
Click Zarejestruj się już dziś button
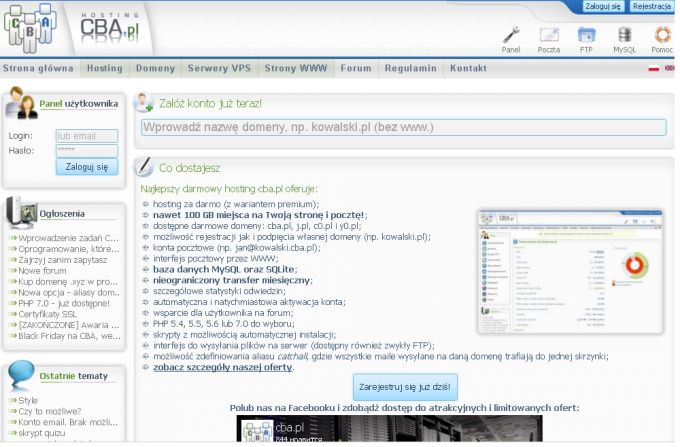(405, 387)
